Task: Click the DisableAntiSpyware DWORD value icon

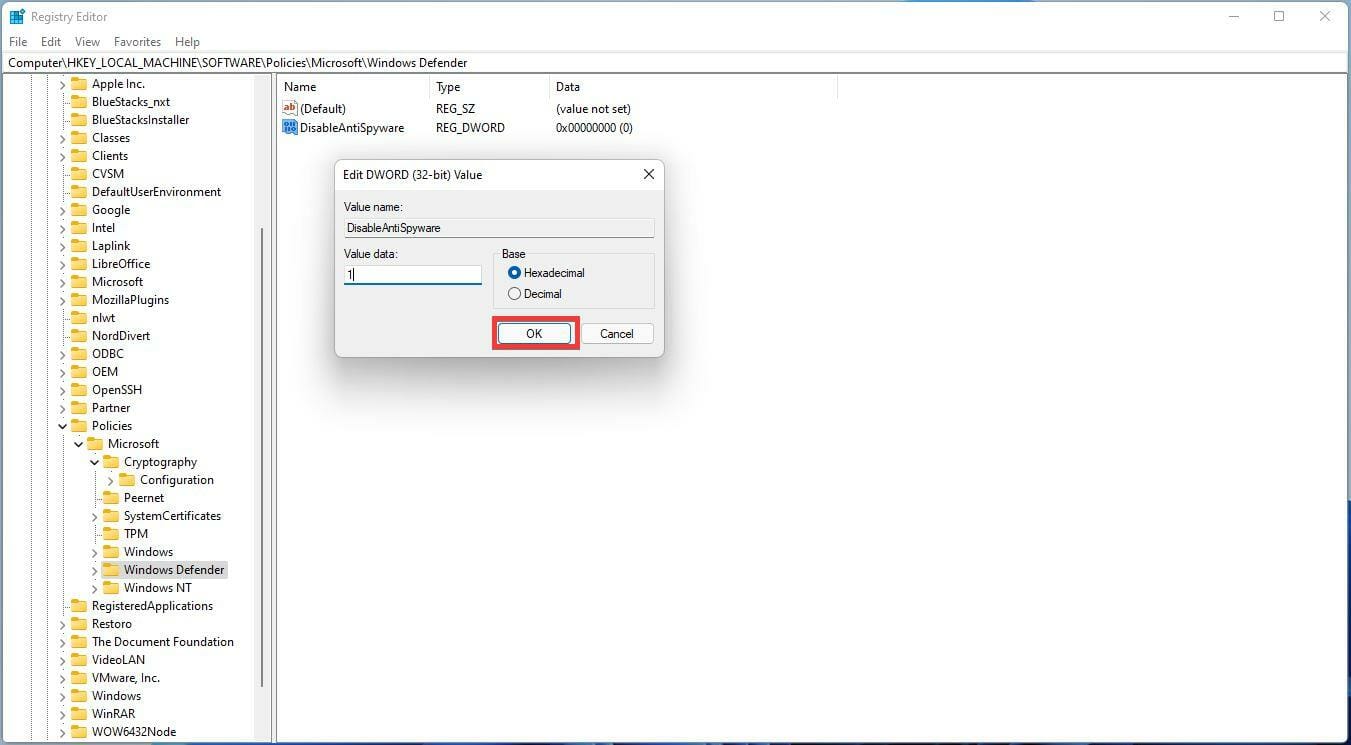Action: 290,127
